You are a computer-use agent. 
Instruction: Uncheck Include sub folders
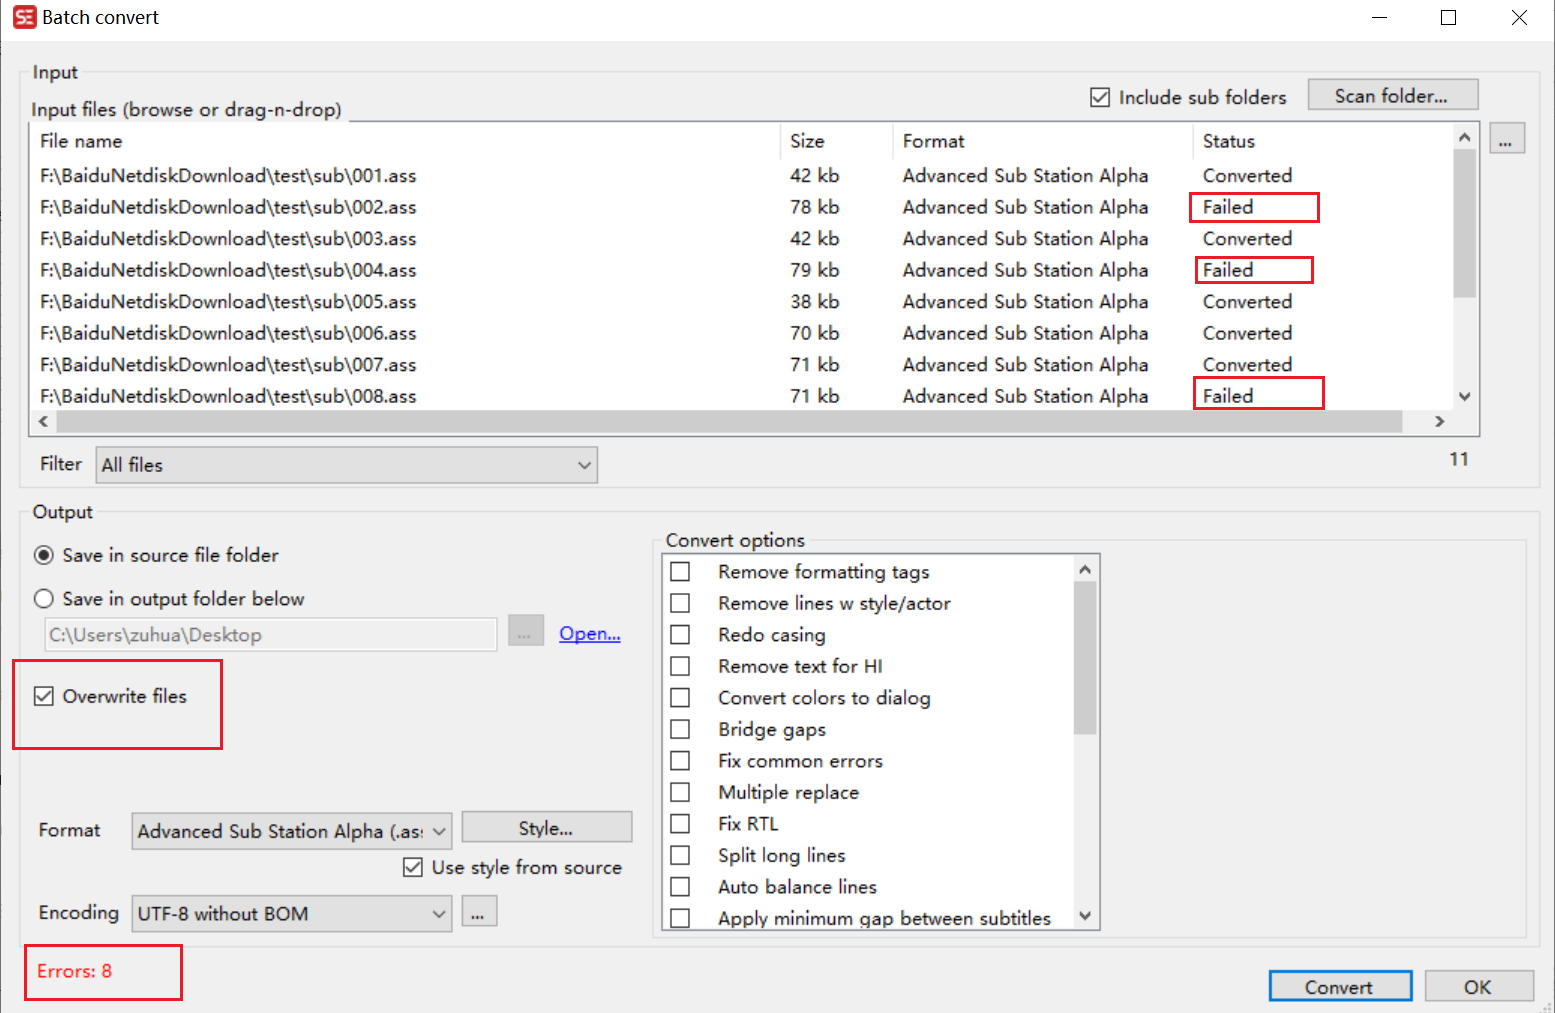coord(1100,97)
